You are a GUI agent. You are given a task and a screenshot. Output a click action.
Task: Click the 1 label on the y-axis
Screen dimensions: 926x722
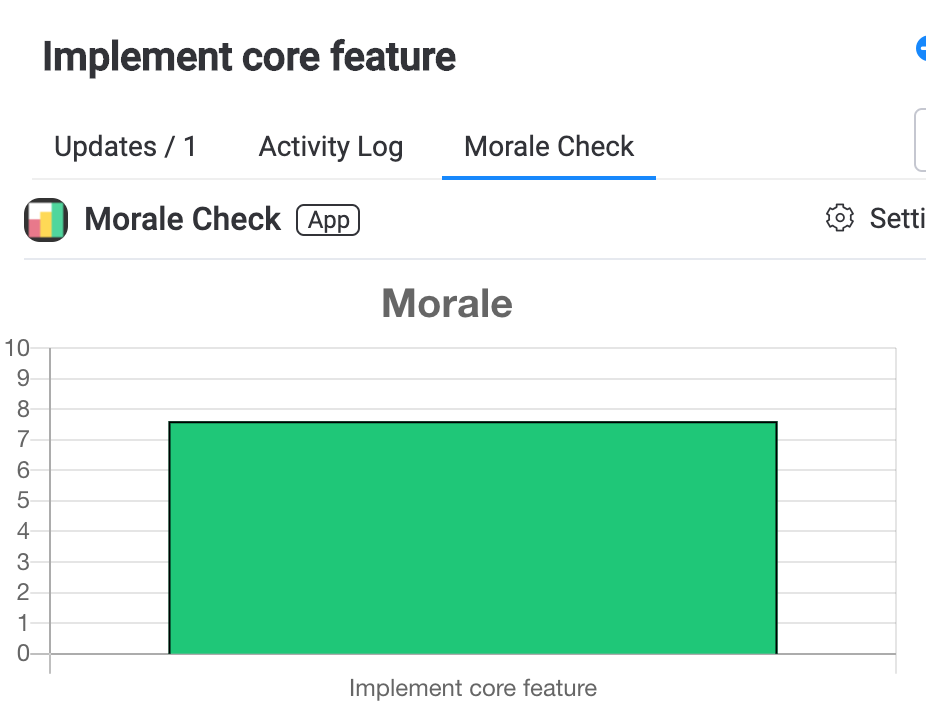click(x=24, y=623)
